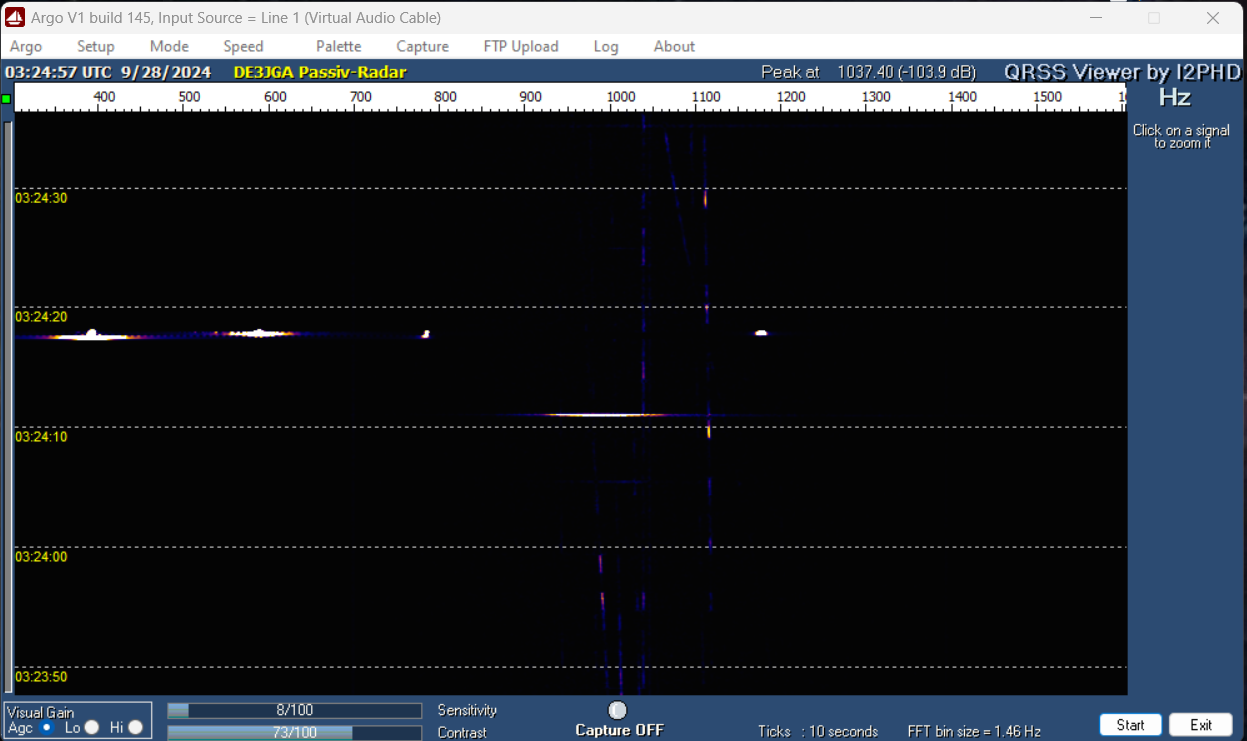
Task: Open the Log menu
Action: tap(606, 46)
